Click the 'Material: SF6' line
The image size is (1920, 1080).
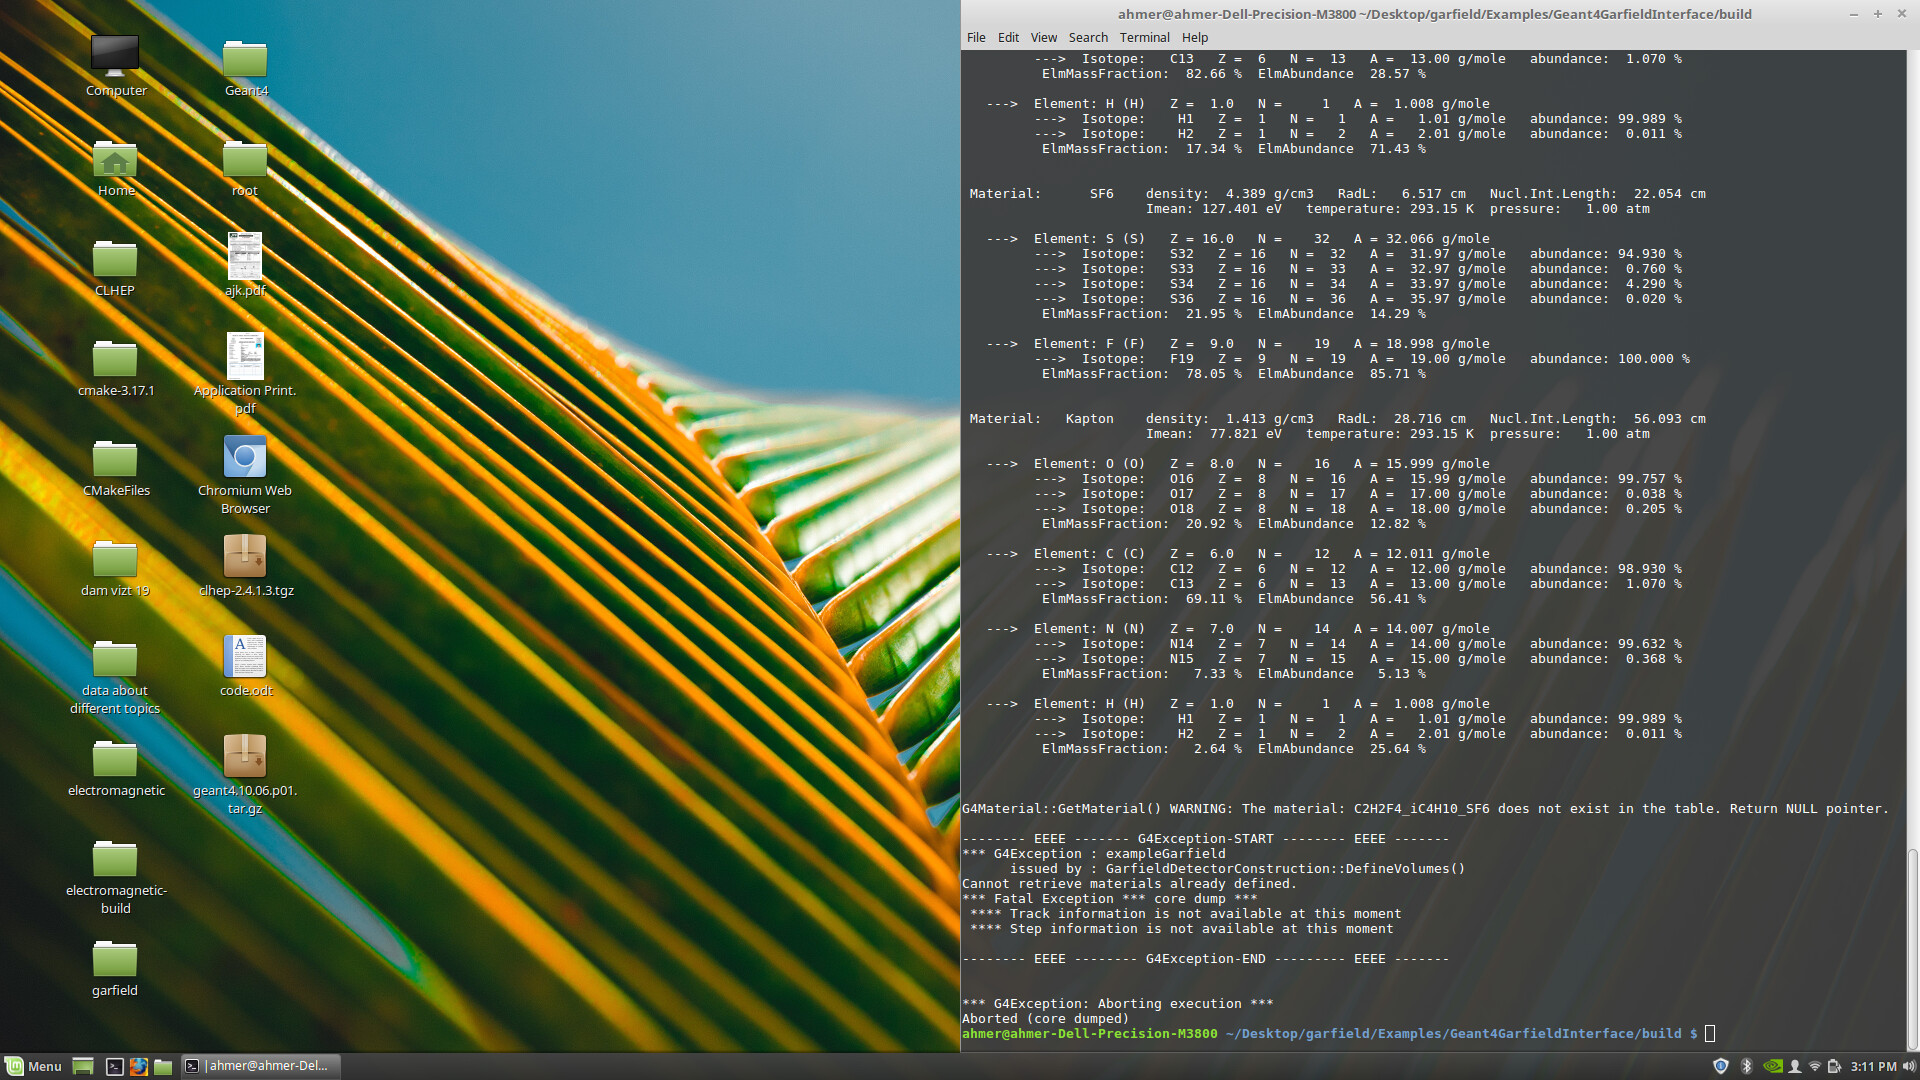[1338, 194]
